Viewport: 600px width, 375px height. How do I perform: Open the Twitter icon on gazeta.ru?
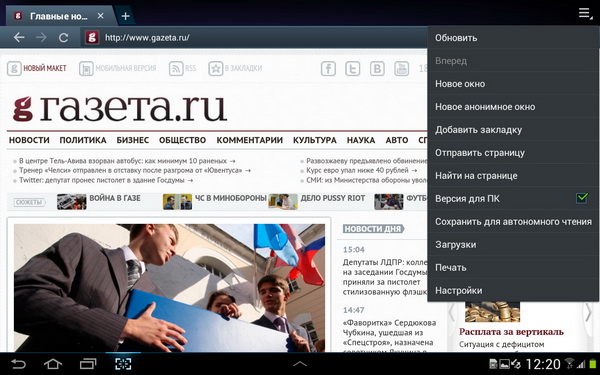tap(352, 68)
